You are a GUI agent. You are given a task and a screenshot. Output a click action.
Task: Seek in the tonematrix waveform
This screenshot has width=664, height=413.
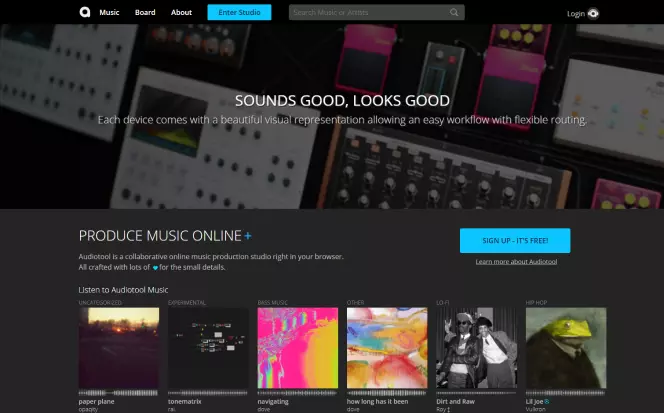[208, 393]
